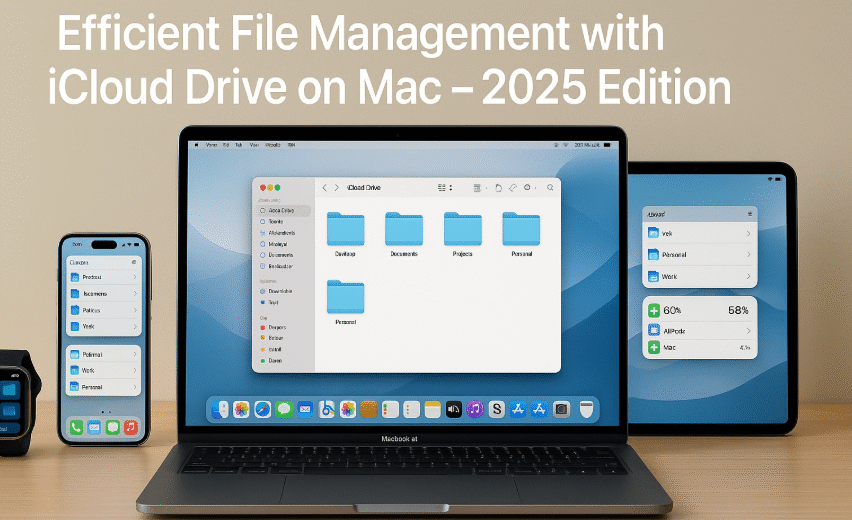This screenshot has height=520, width=852.
Task: Open the Mac row on iPad widget
Action: tap(700, 347)
